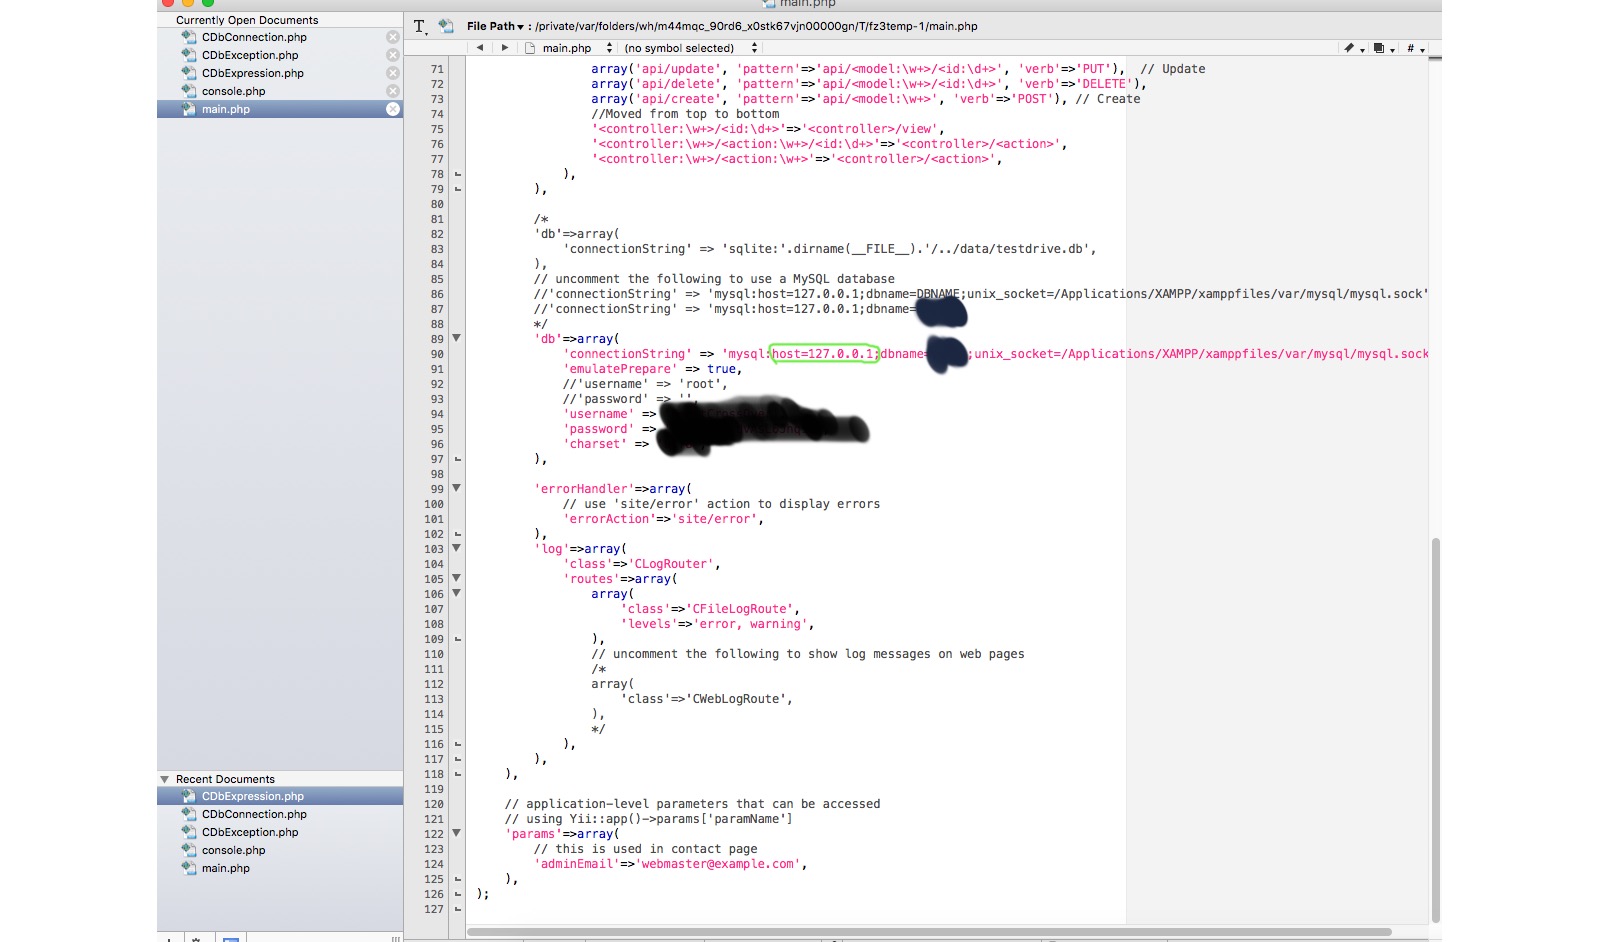The width and height of the screenshot is (1600, 942).
Task: Open the dropdown next to the pencil marker icon
Action: (1363, 50)
